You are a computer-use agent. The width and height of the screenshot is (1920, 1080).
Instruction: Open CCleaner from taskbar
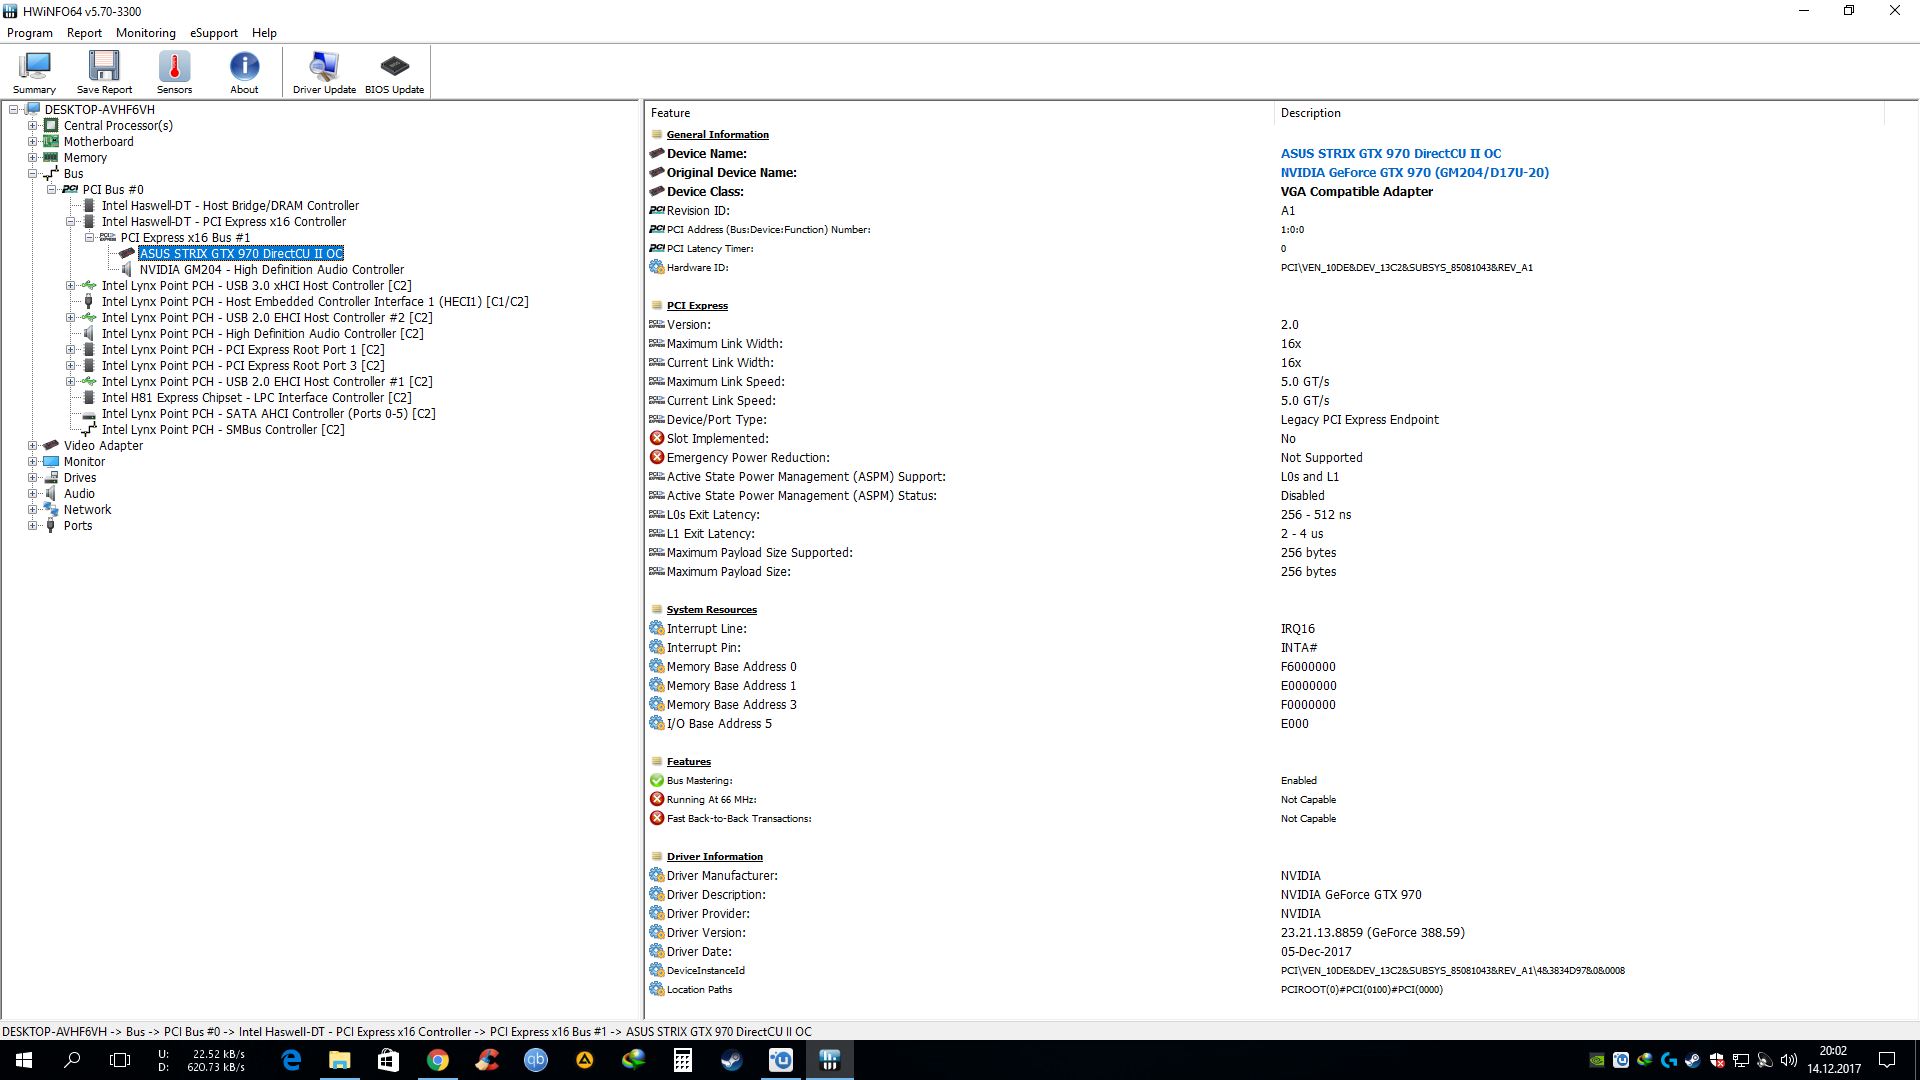click(487, 1060)
